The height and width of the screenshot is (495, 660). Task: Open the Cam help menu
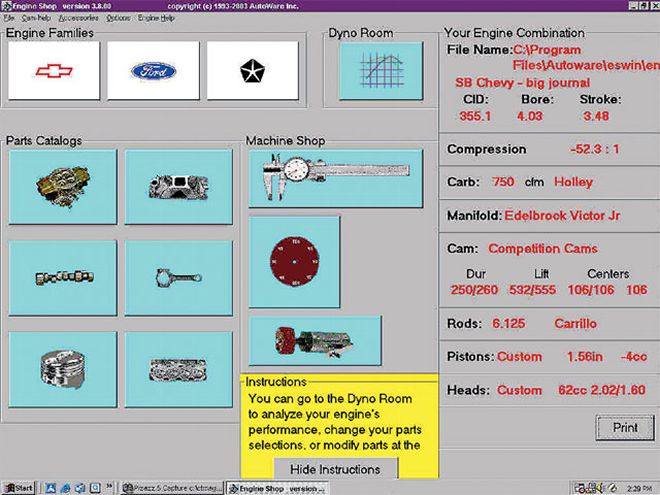pos(36,18)
